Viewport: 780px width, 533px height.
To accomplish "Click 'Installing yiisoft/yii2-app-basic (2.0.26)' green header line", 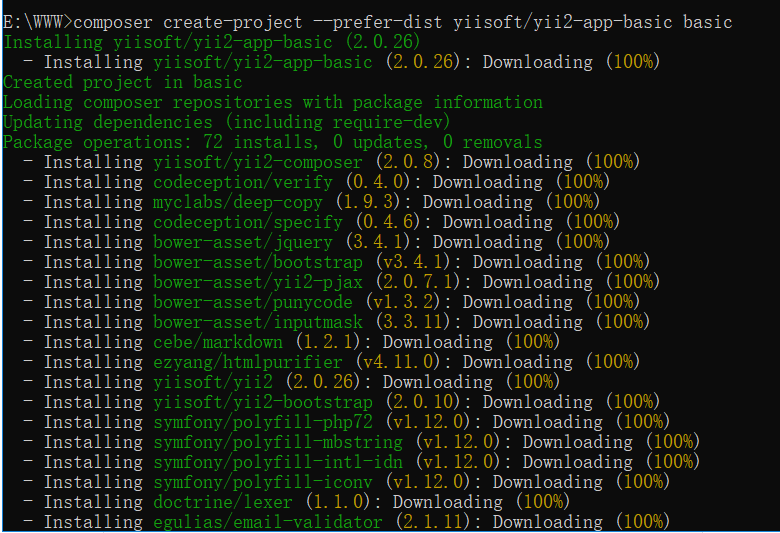I will click(212, 42).
